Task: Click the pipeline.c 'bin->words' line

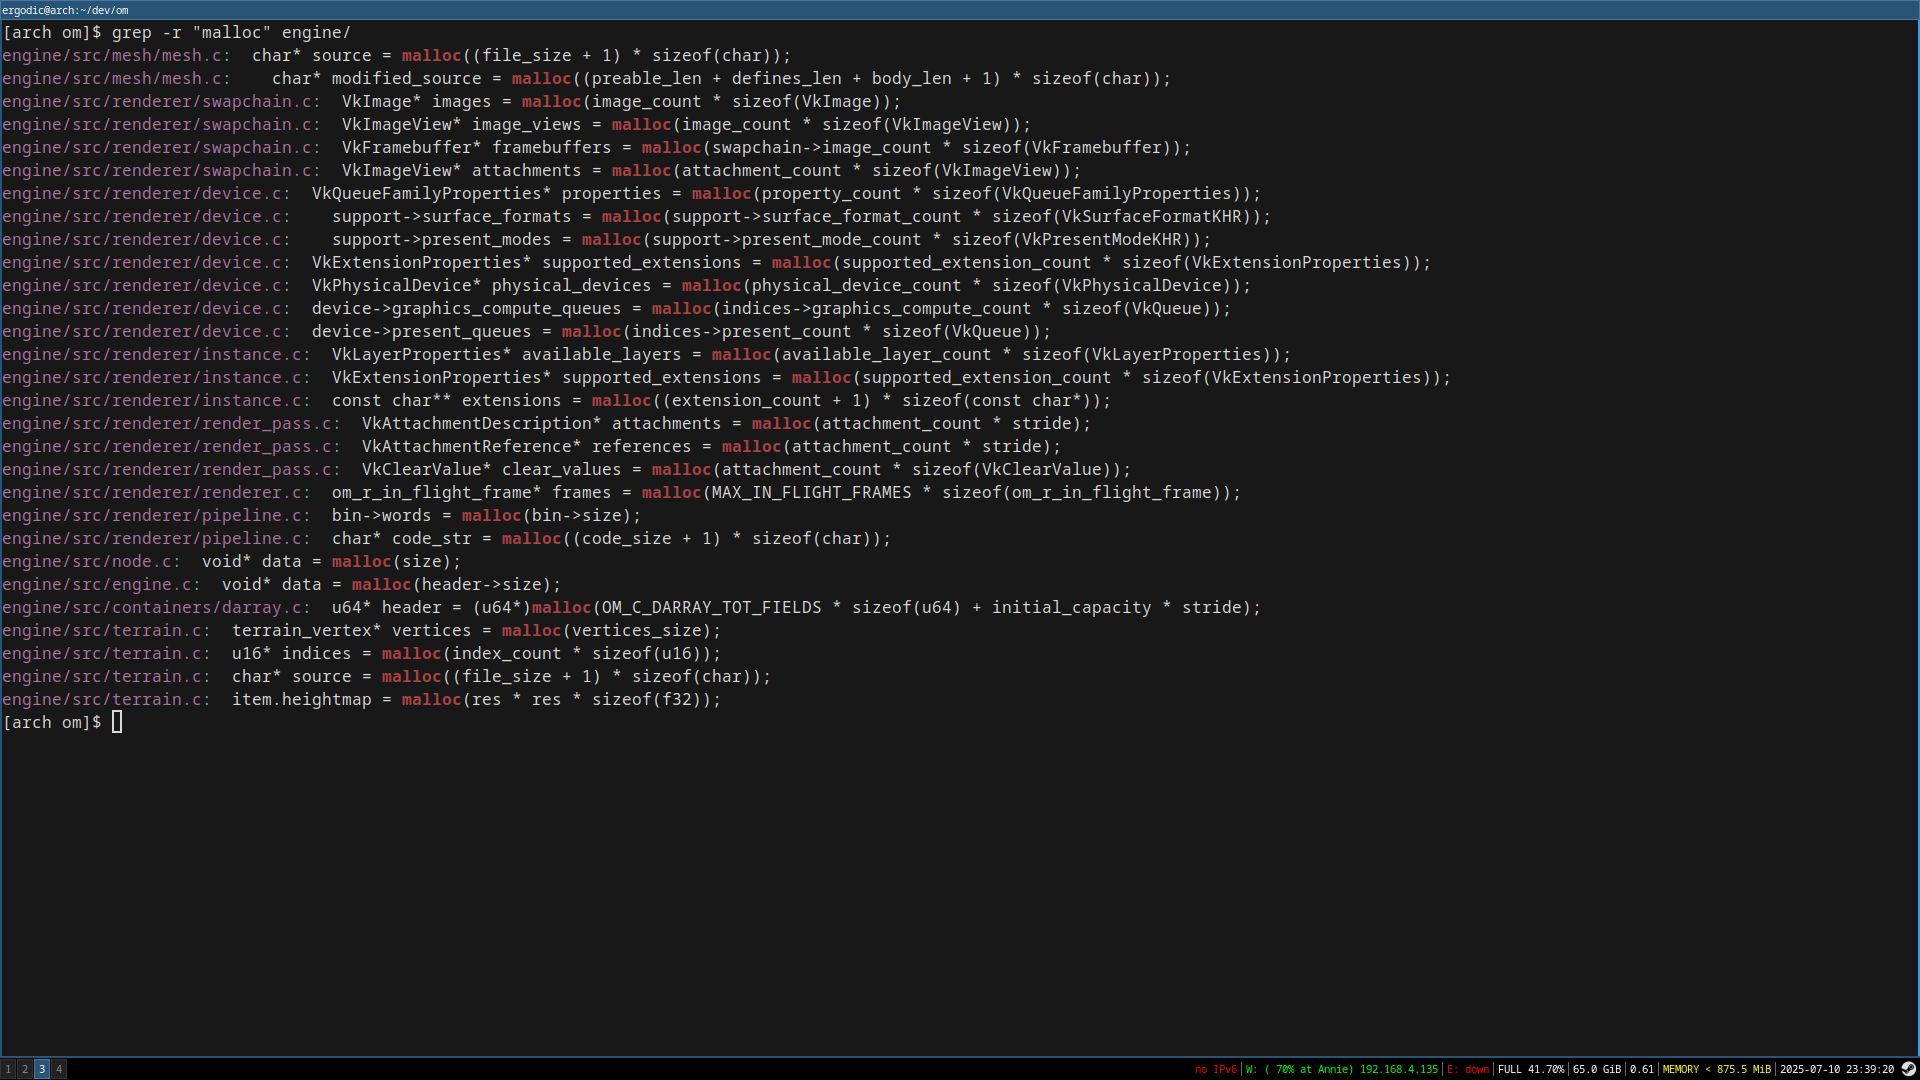Action: point(321,516)
